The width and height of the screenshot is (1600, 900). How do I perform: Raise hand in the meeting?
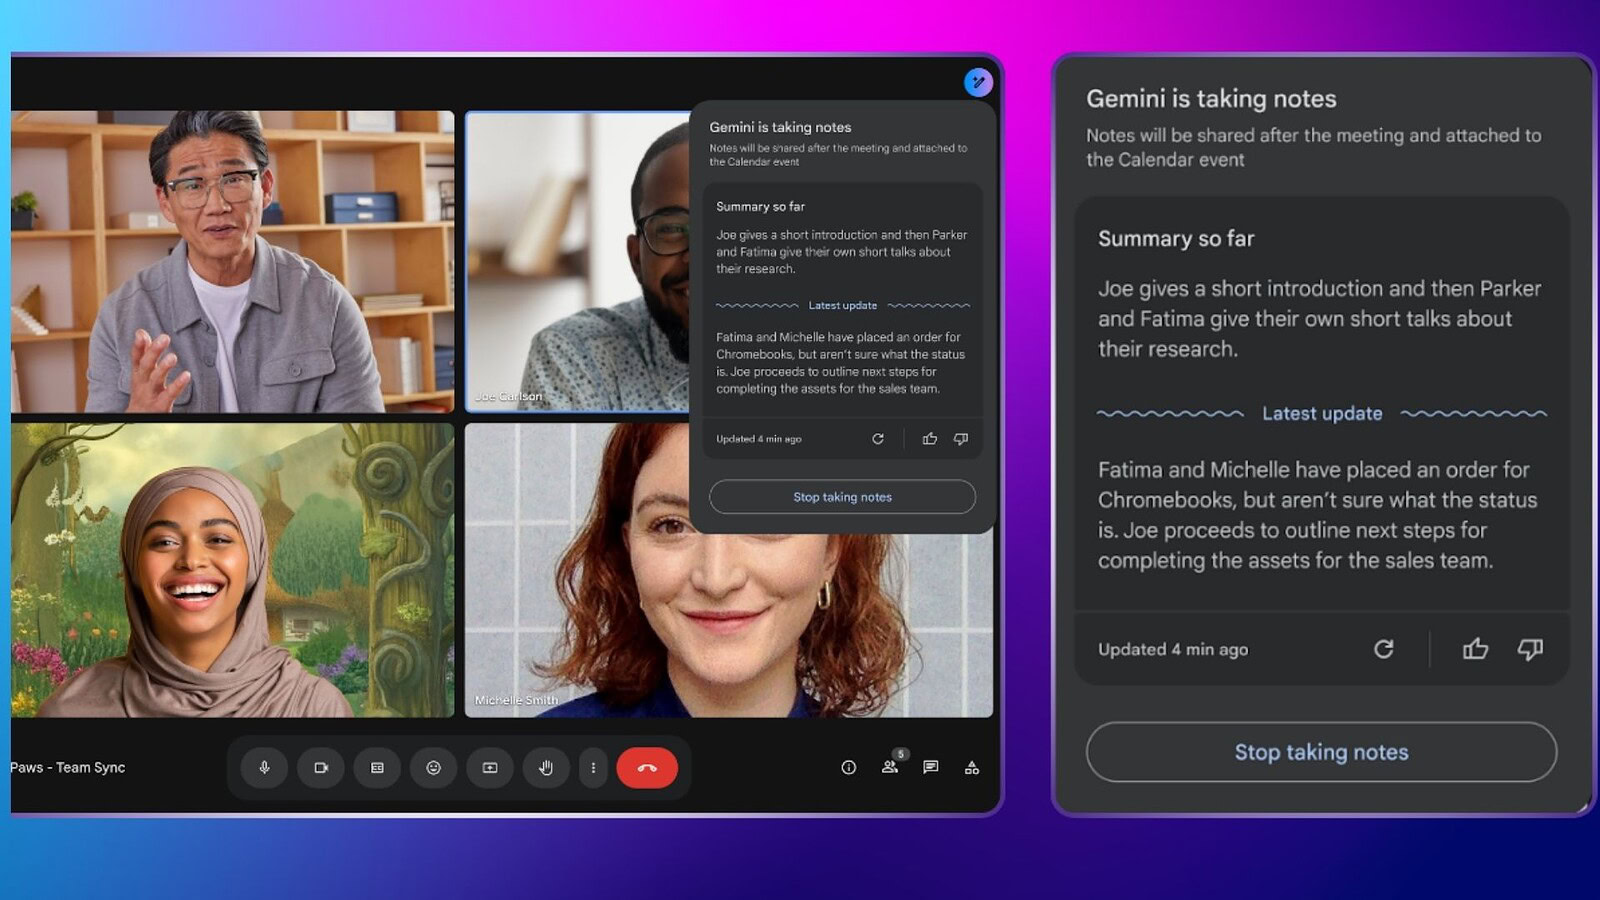(546, 768)
